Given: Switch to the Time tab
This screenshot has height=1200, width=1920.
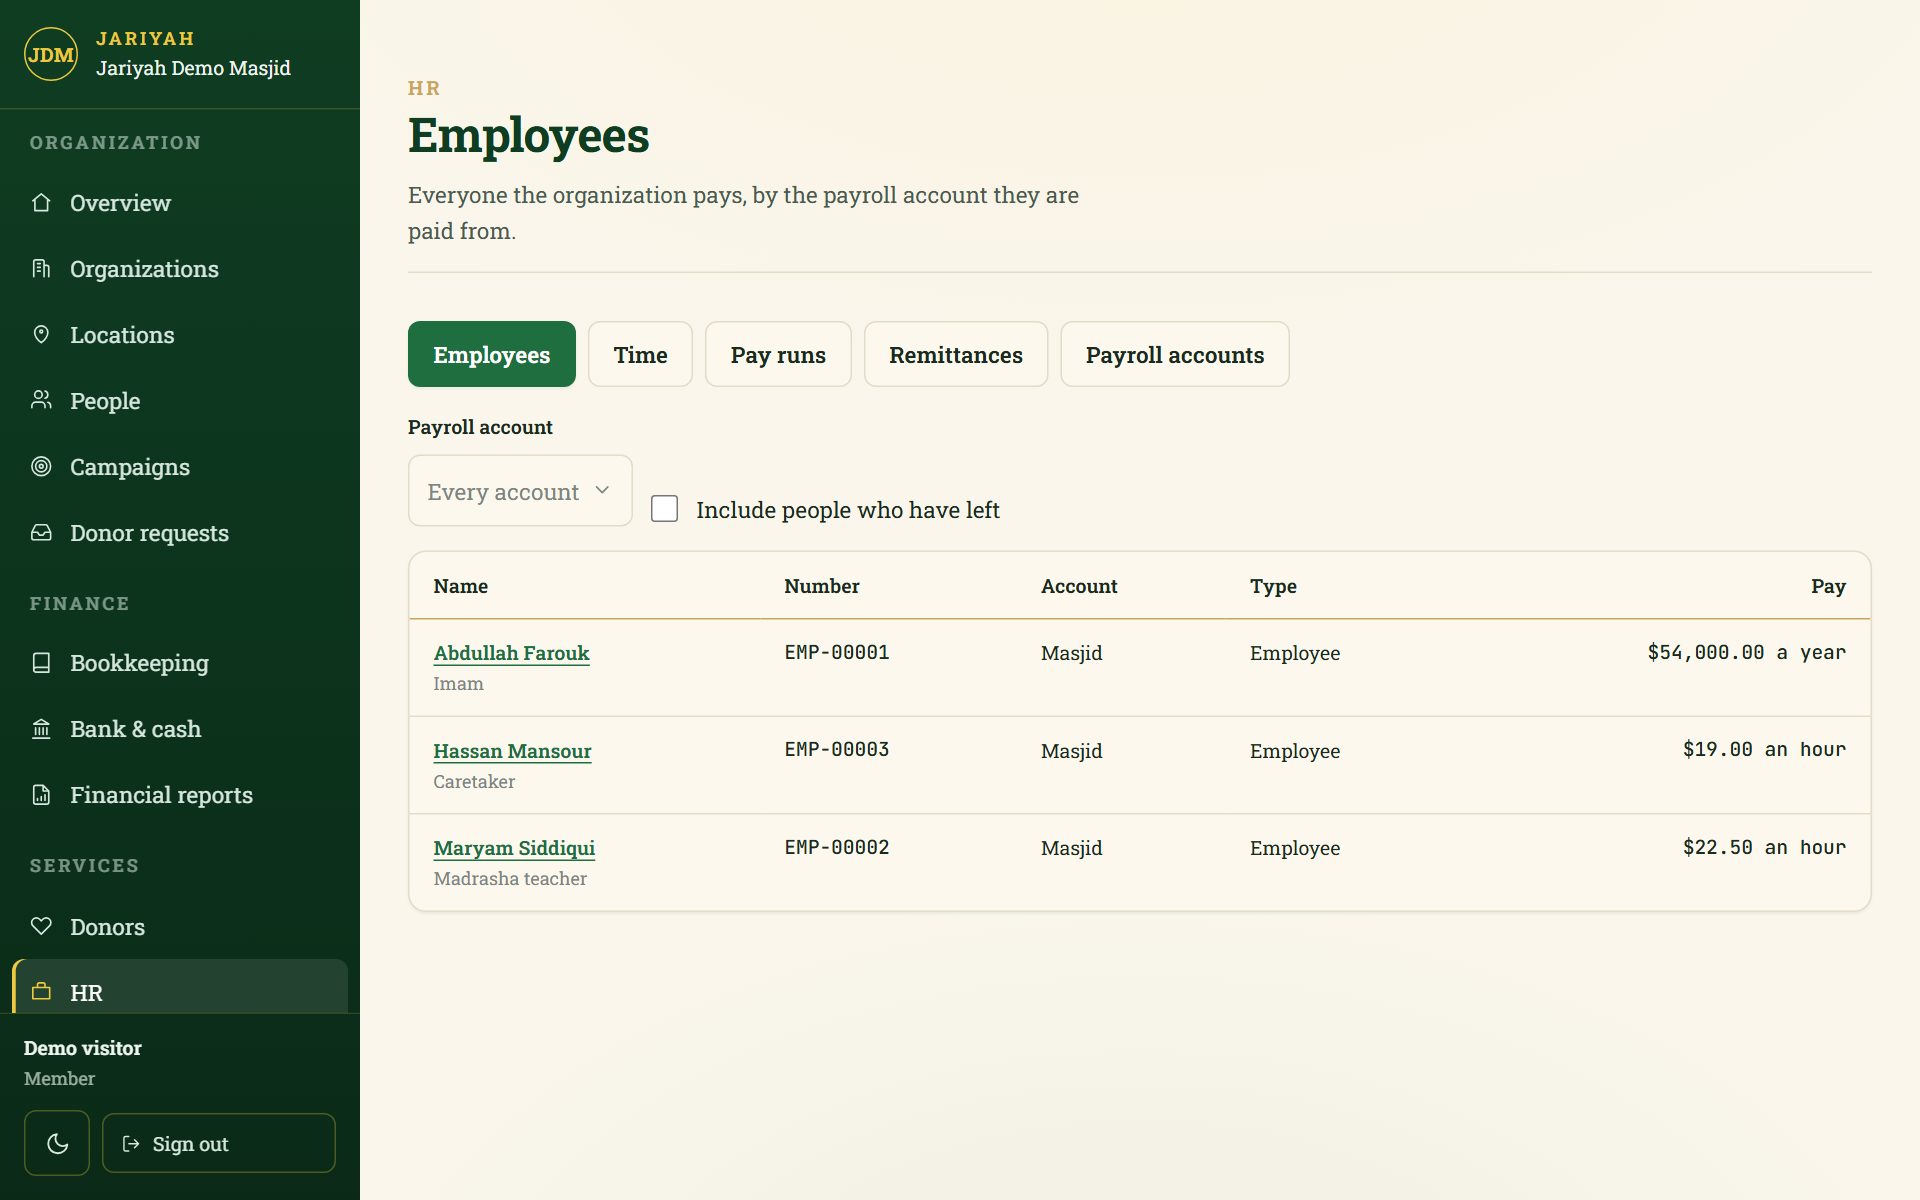Looking at the screenshot, I should pyautogui.click(x=640, y=354).
